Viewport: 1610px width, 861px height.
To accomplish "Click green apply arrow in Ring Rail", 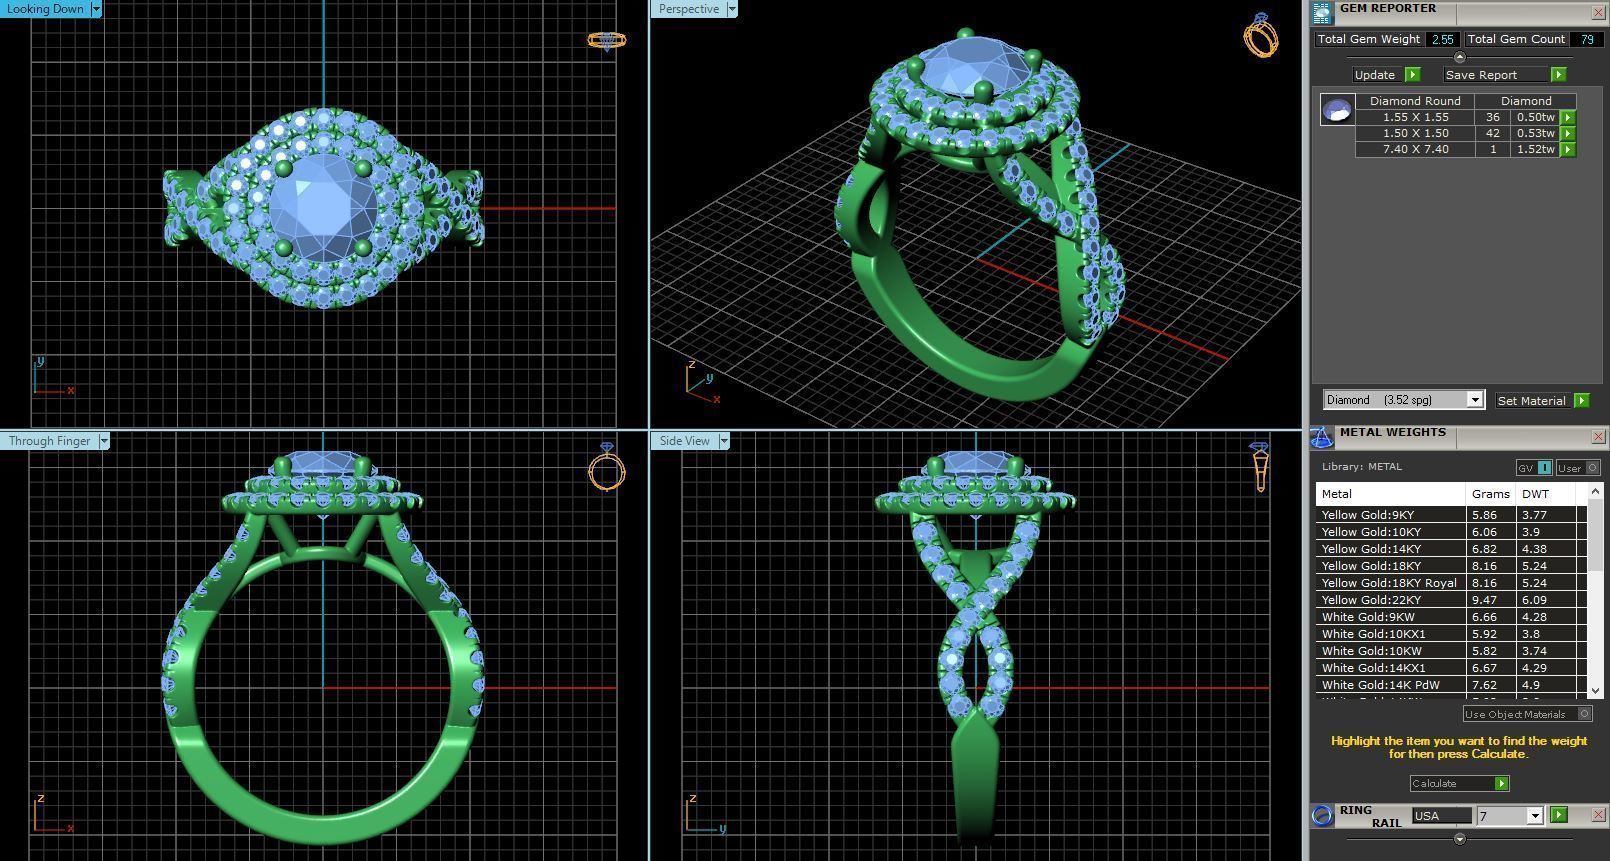I will [1558, 815].
